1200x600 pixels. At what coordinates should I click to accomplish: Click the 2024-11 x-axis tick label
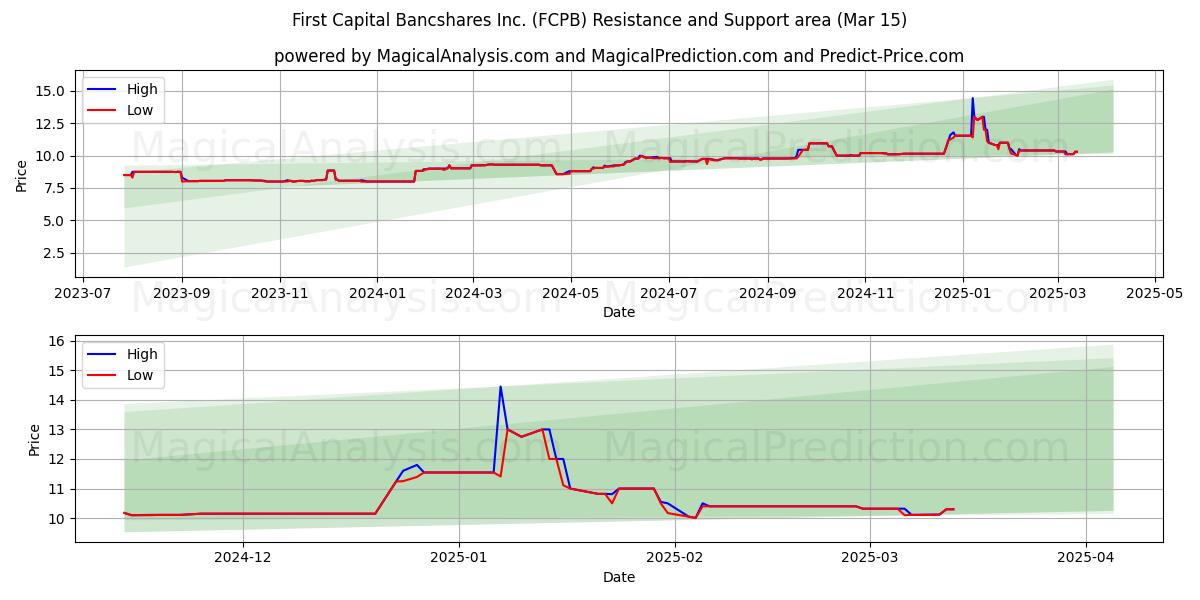pyautogui.click(x=864, y=294)
